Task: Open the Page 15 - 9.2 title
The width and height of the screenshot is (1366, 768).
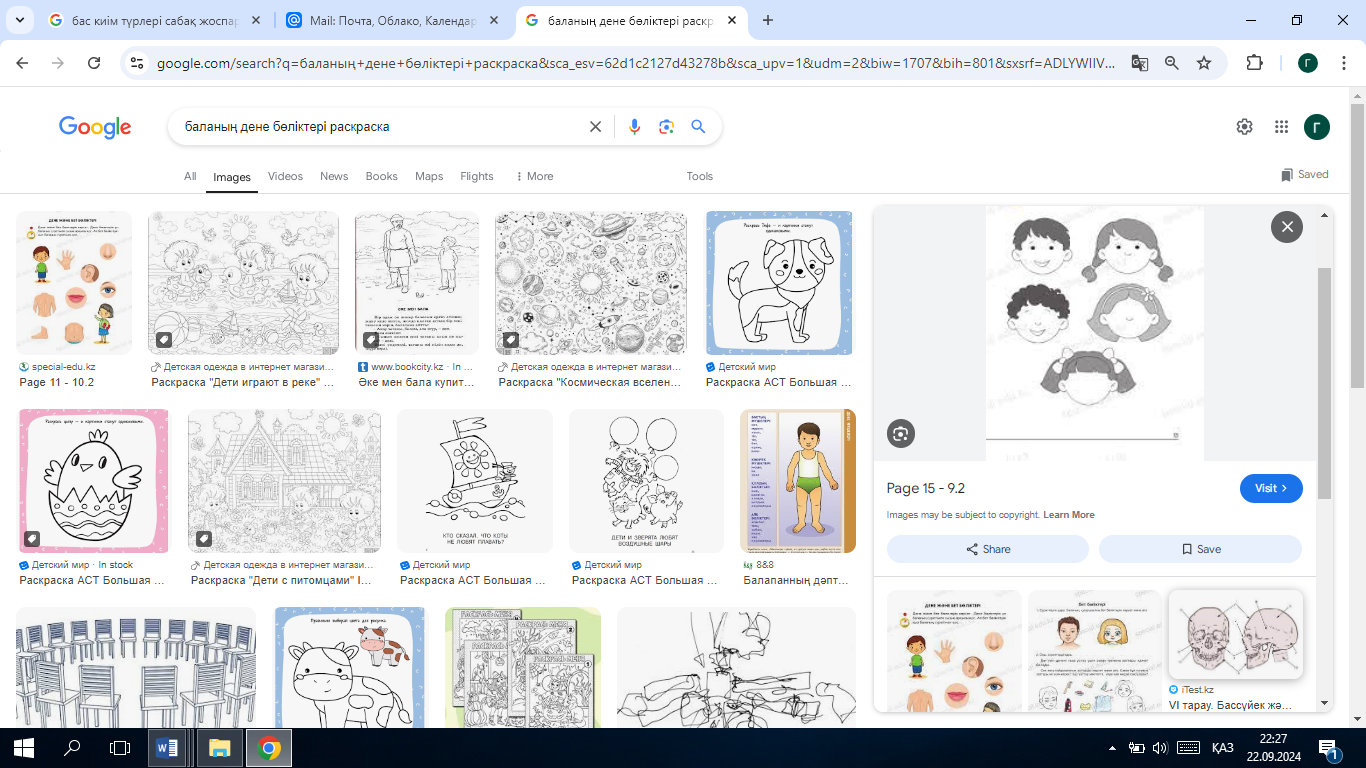Action: pos(926,488)
